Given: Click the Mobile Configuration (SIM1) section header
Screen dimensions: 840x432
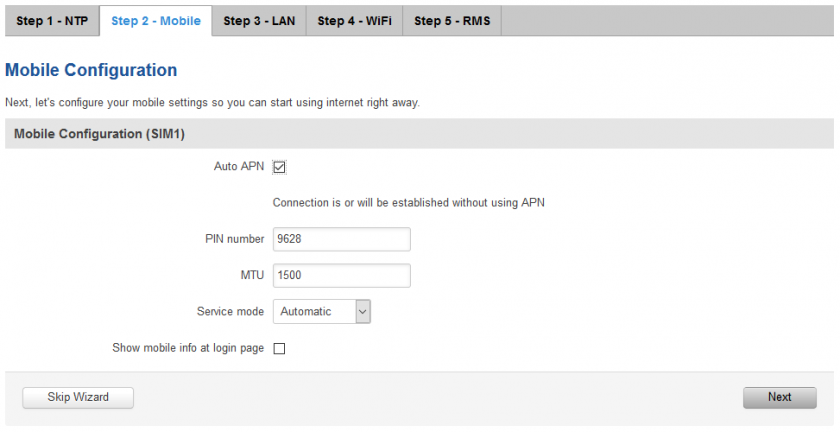Looking at the screenshot, I should pyautogui.click(x=99, y=134).
